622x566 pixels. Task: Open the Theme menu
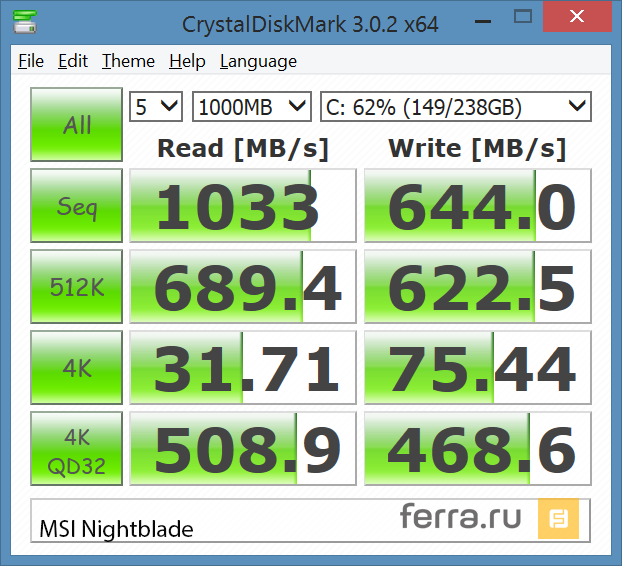tap(128, 61)
